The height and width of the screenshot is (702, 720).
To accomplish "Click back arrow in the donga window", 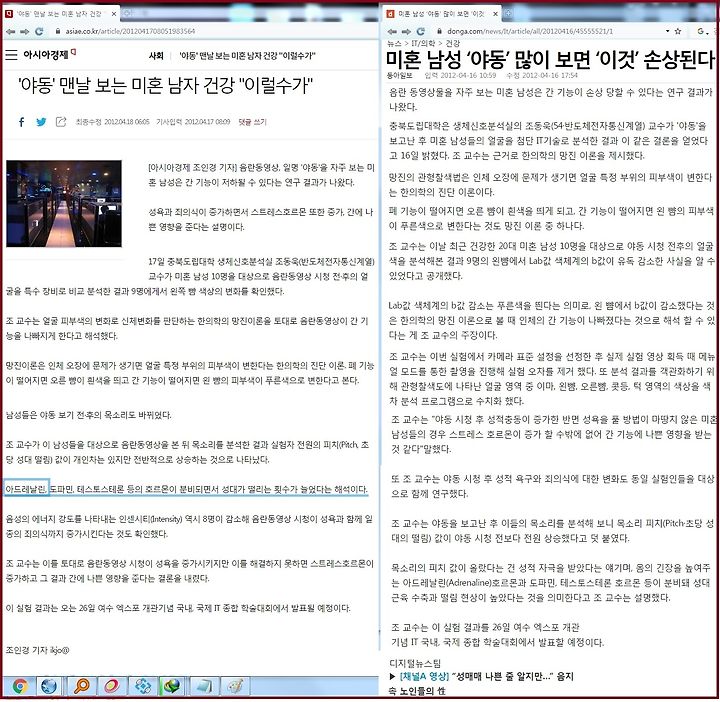I will point(392,31).
